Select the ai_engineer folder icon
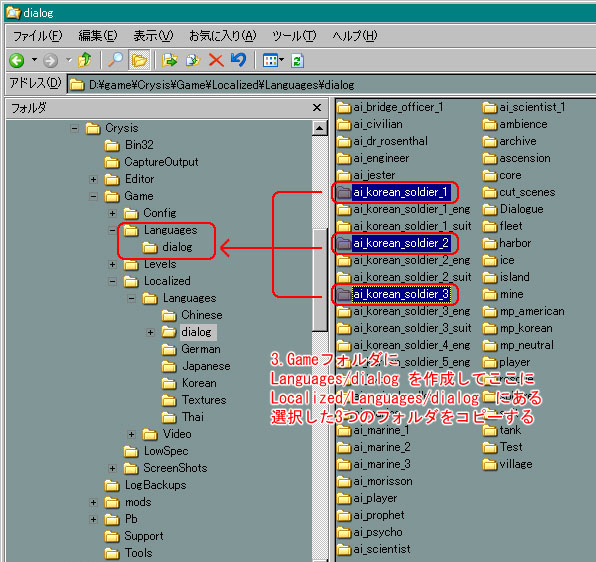Image resolution: width=596 pixels, height=562 pixels. tap(344, 159)
